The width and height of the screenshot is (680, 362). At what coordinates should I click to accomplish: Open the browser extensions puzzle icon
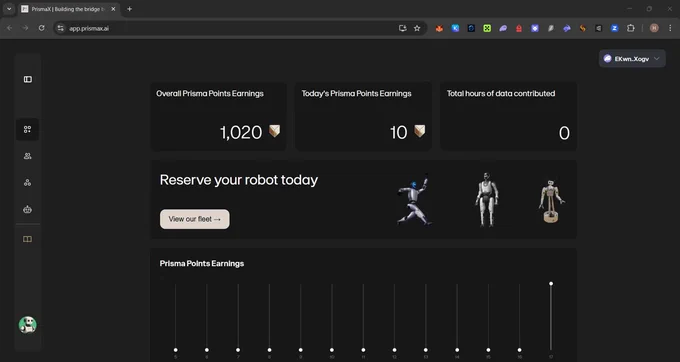[631, 28]
